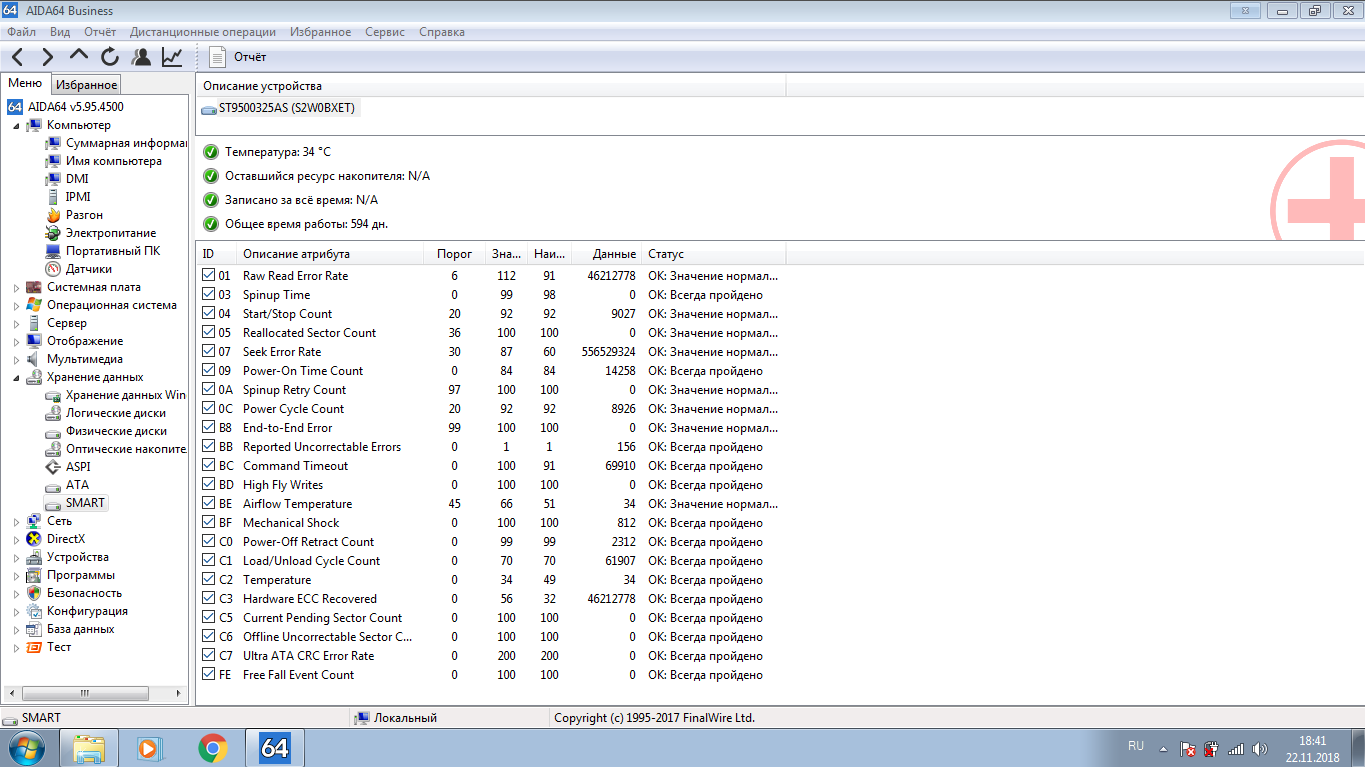Expand the DirectX tree node
This screenshot has width=1365, height=767.
click(16, 540)
